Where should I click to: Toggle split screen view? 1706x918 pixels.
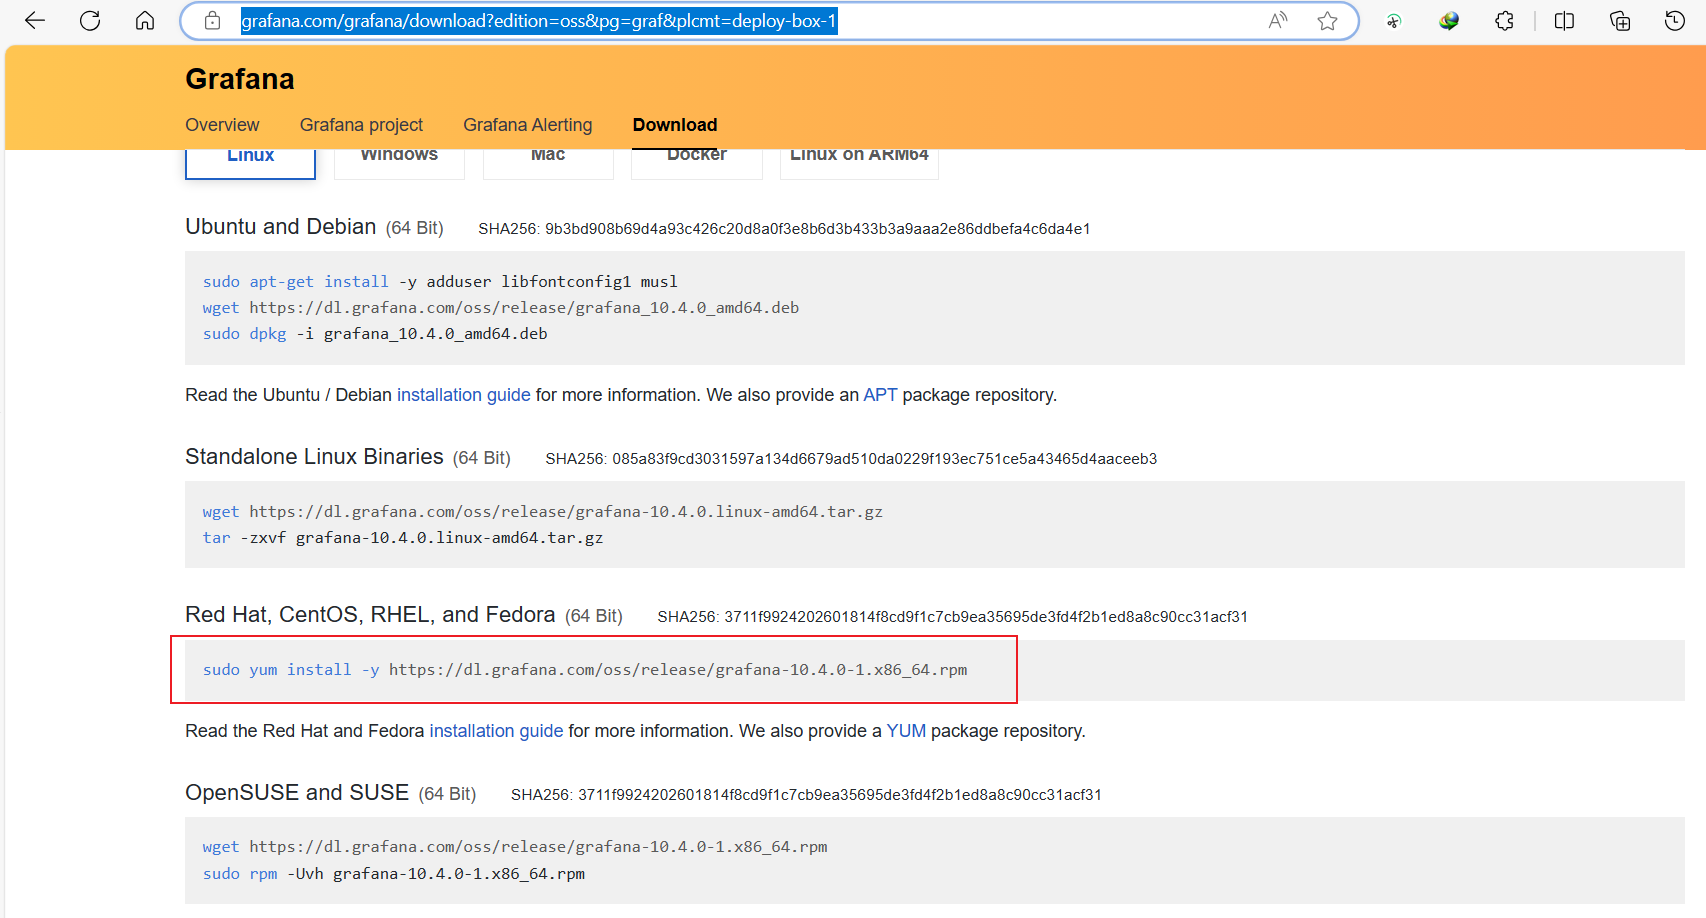[1564, 21]
